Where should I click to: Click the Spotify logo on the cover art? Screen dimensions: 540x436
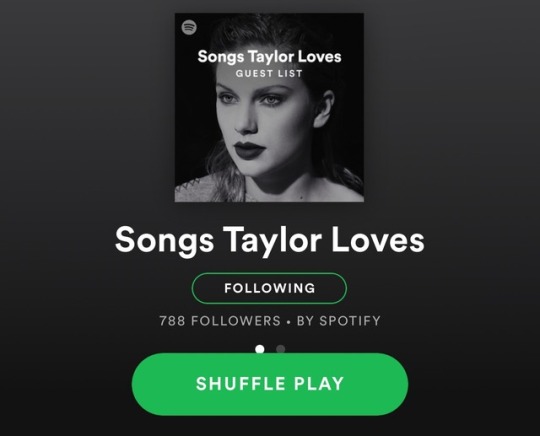coord(189,27)
